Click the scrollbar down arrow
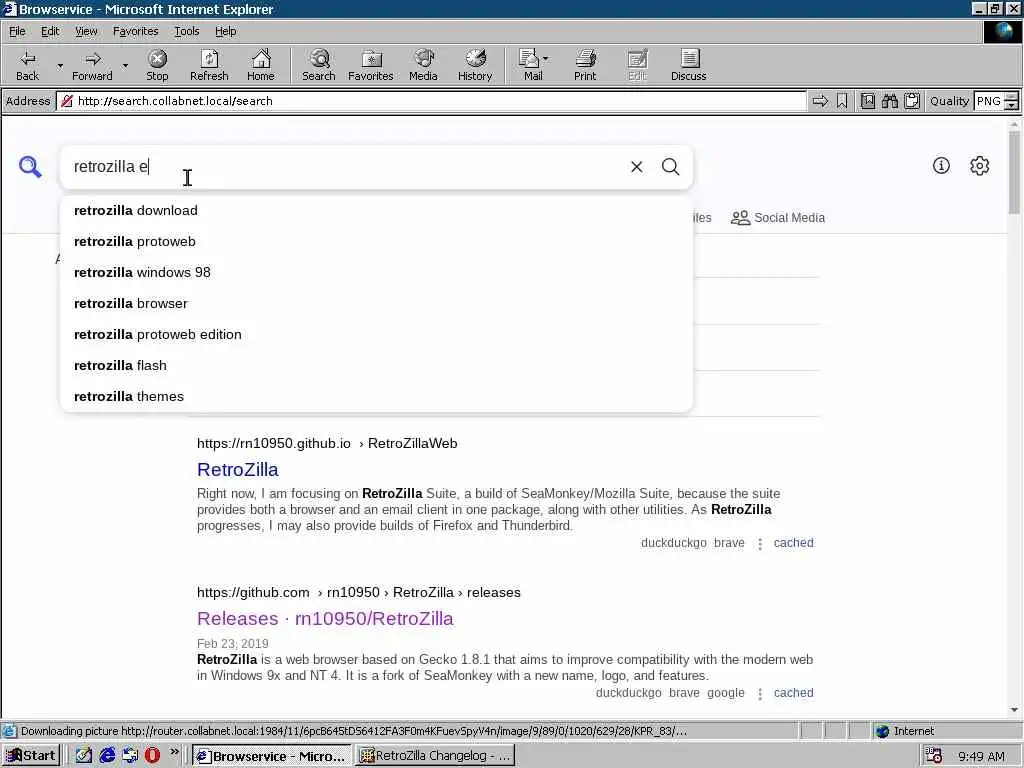 tap(1014, 710)
